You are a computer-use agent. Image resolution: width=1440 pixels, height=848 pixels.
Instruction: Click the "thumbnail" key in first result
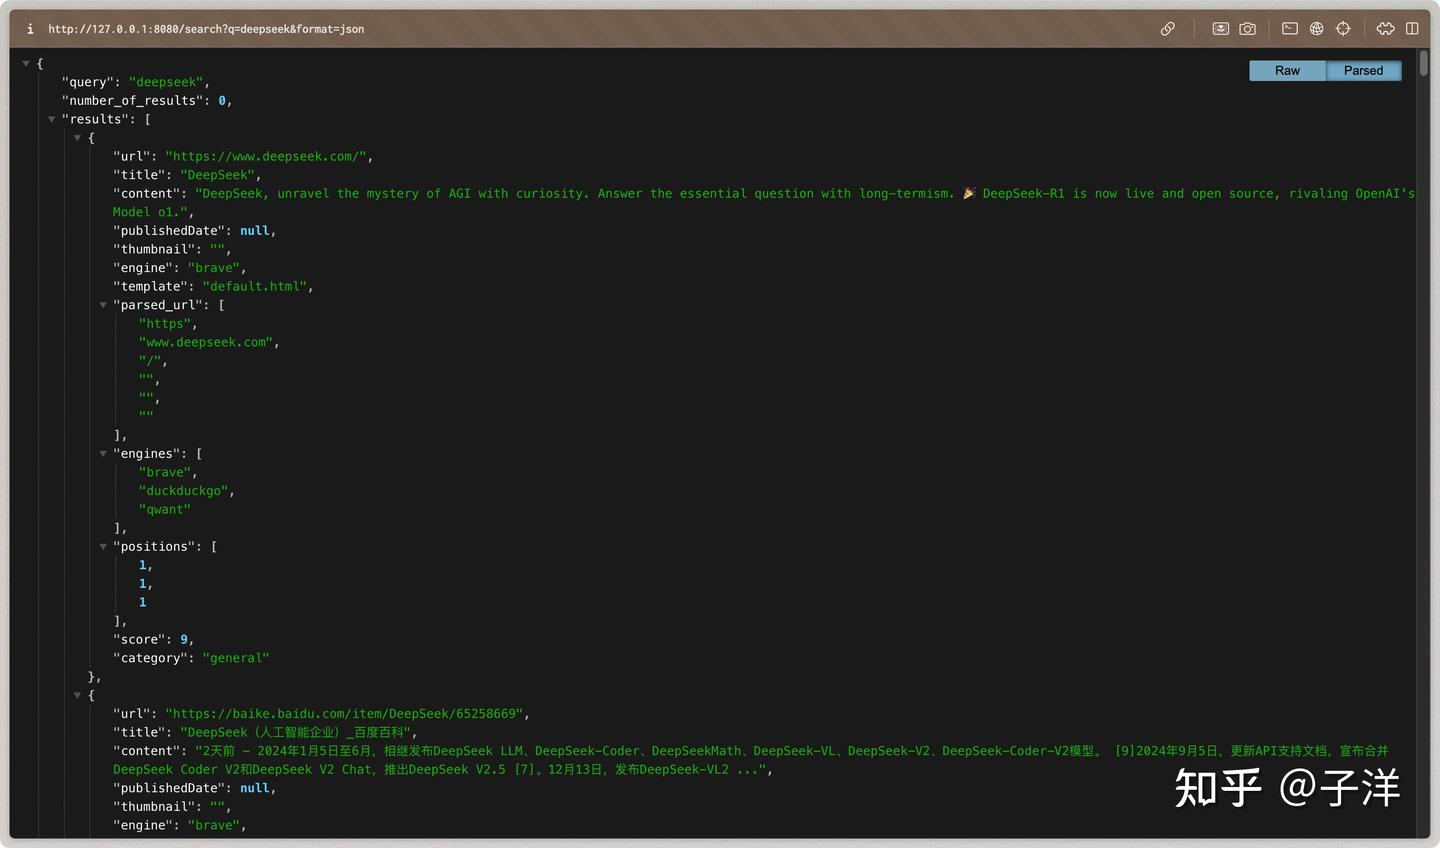coord(154,250)
